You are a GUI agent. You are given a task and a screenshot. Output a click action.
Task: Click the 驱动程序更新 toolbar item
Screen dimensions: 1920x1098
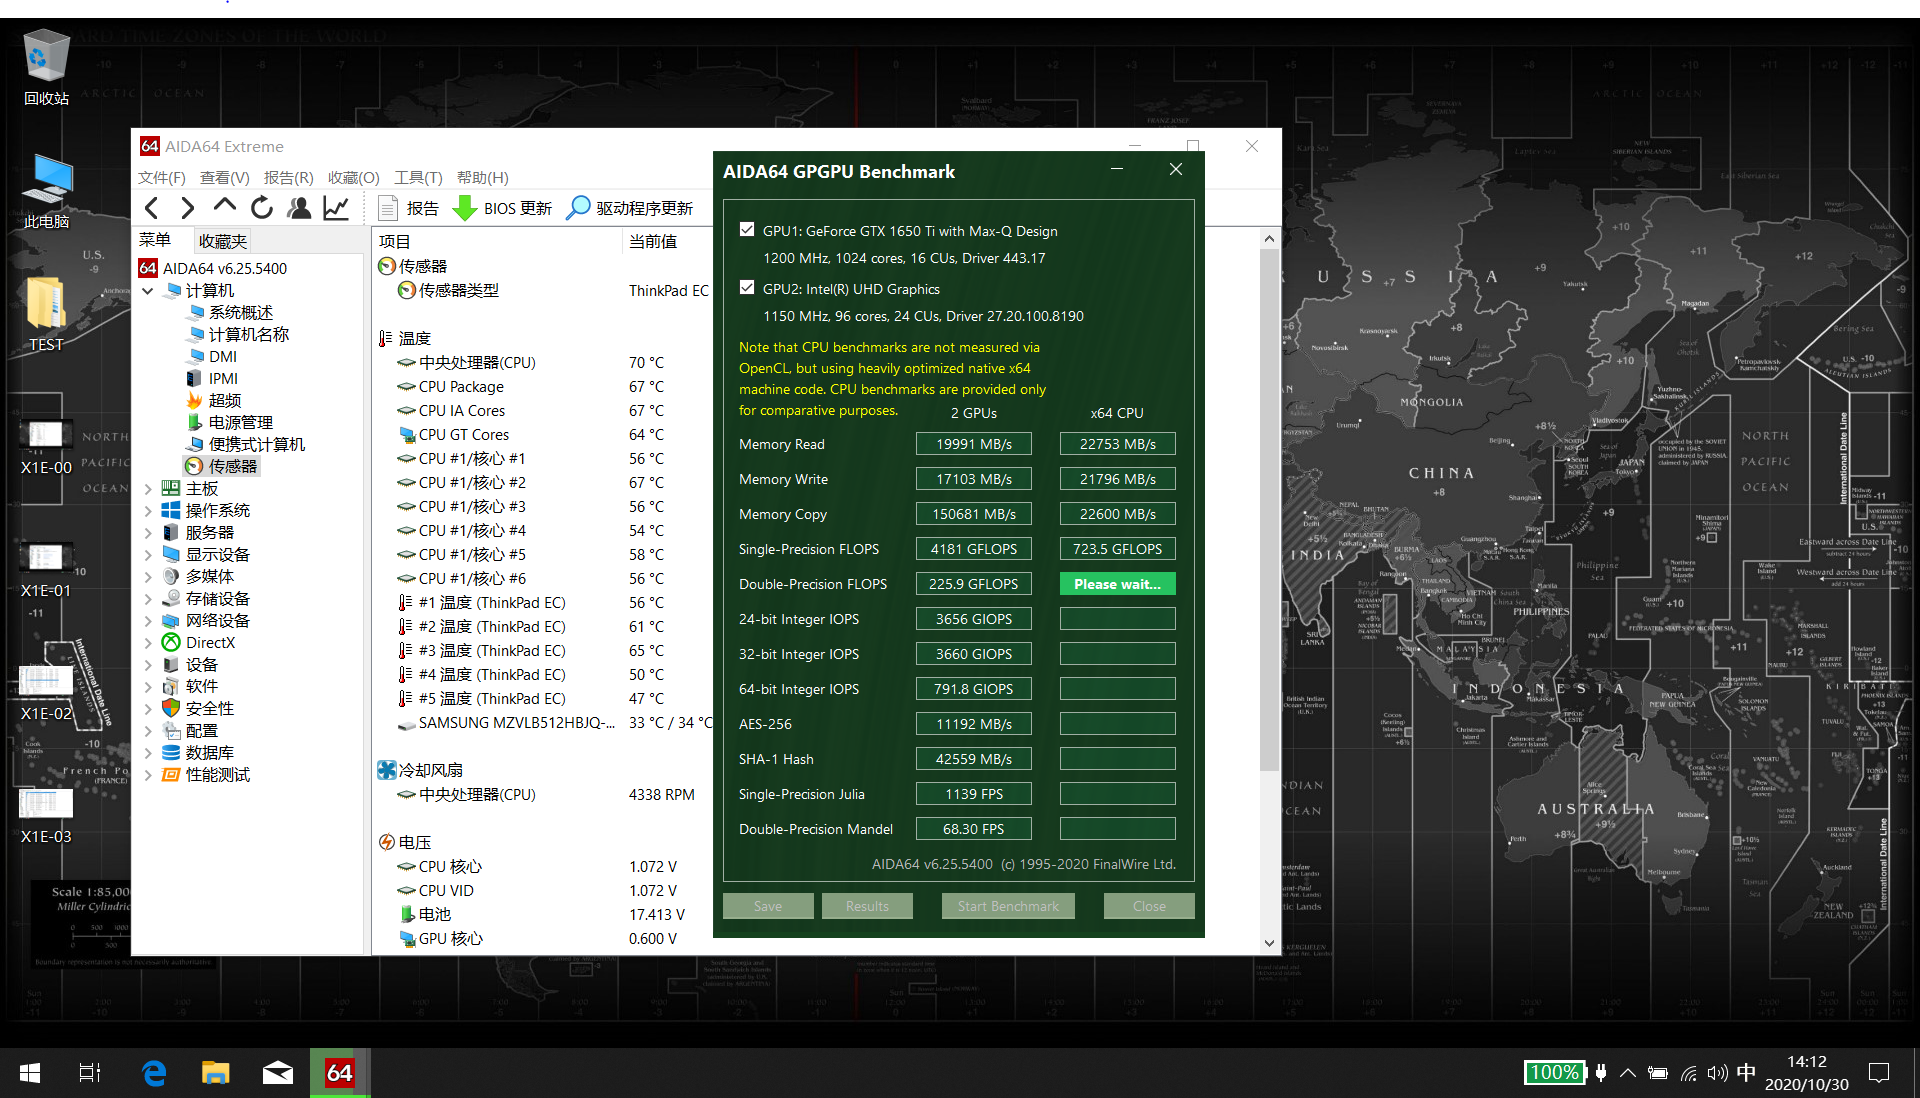[629, 208]
